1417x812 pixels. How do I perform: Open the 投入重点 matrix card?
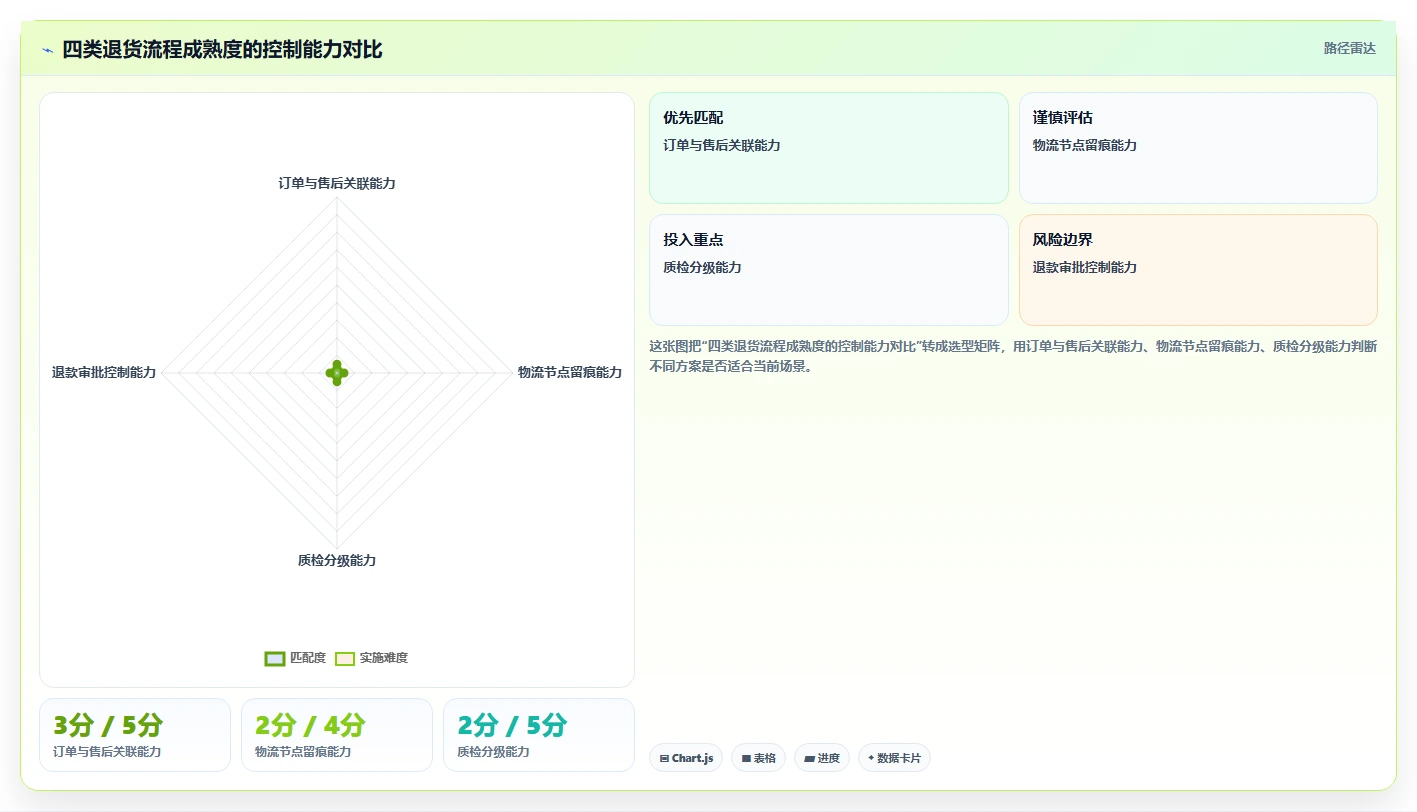point(829,270)
